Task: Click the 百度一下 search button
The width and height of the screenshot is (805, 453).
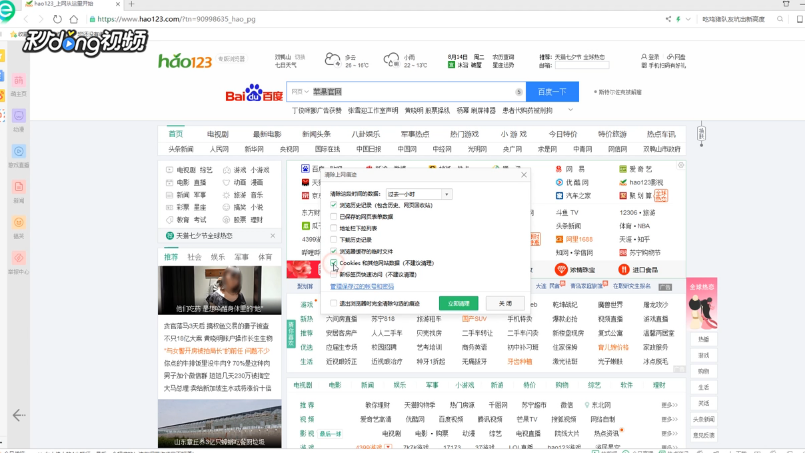Action: pos(552,91)
